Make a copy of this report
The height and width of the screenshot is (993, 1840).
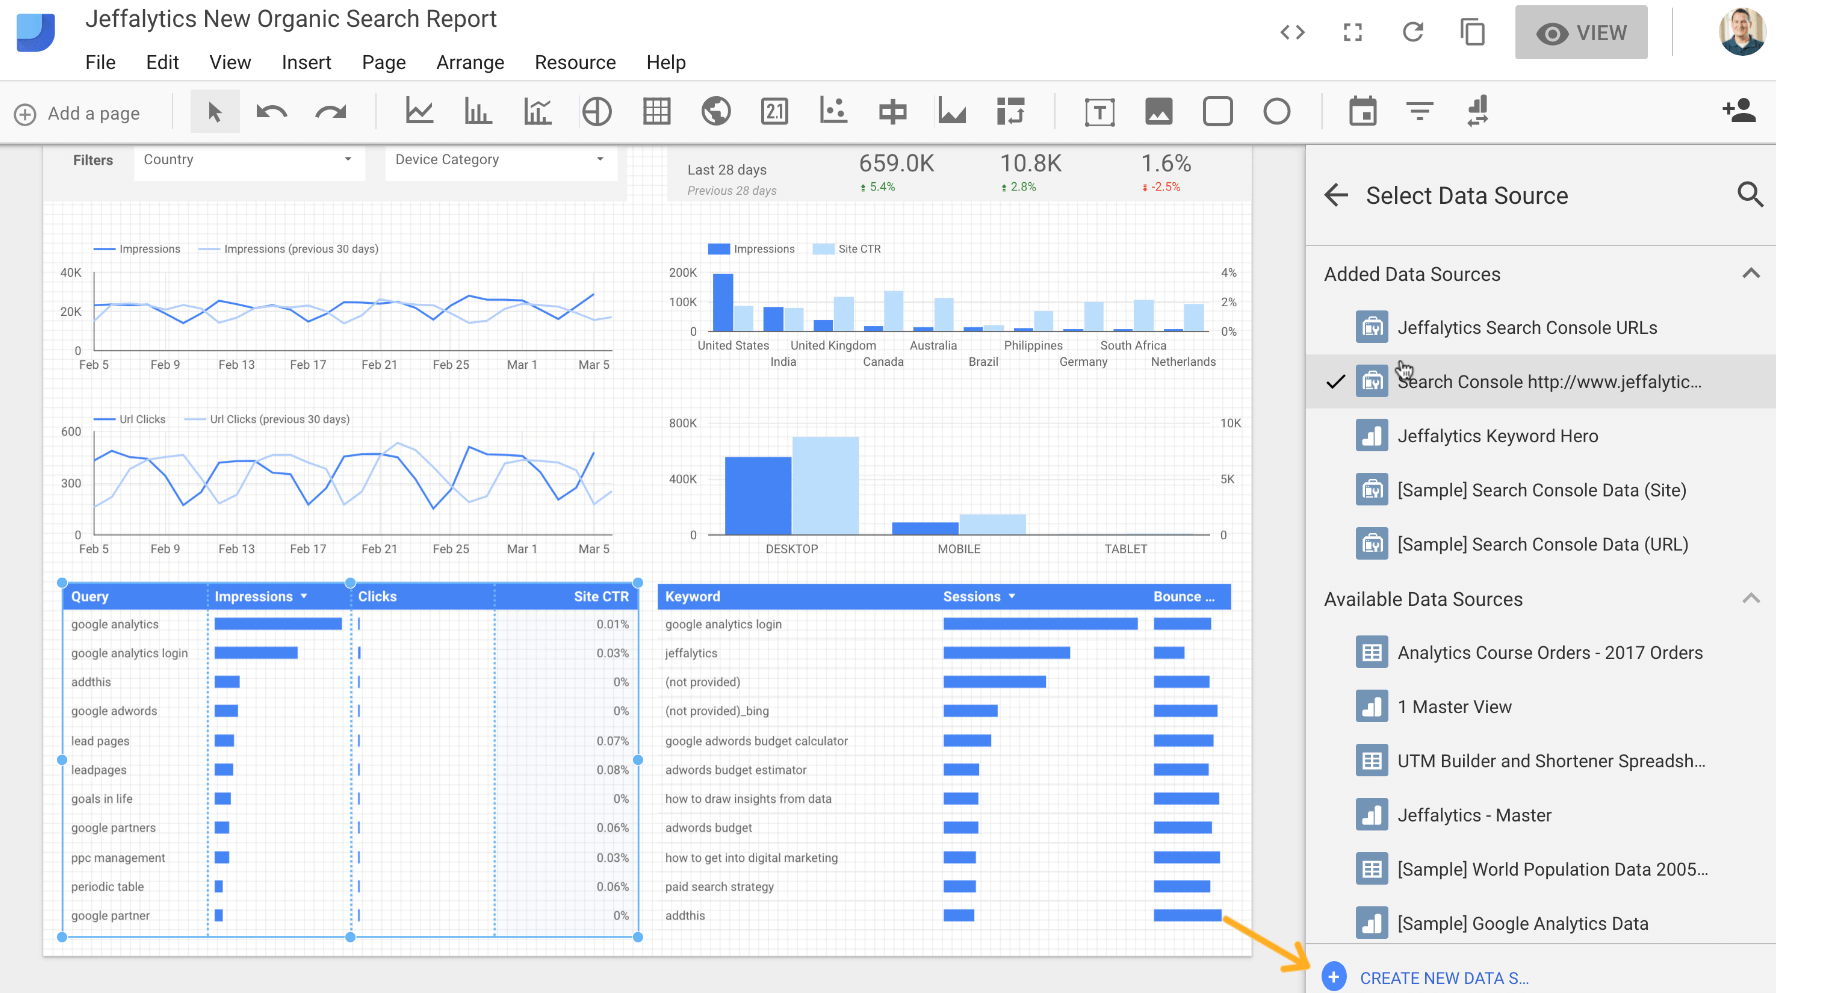pos(1473,32)
